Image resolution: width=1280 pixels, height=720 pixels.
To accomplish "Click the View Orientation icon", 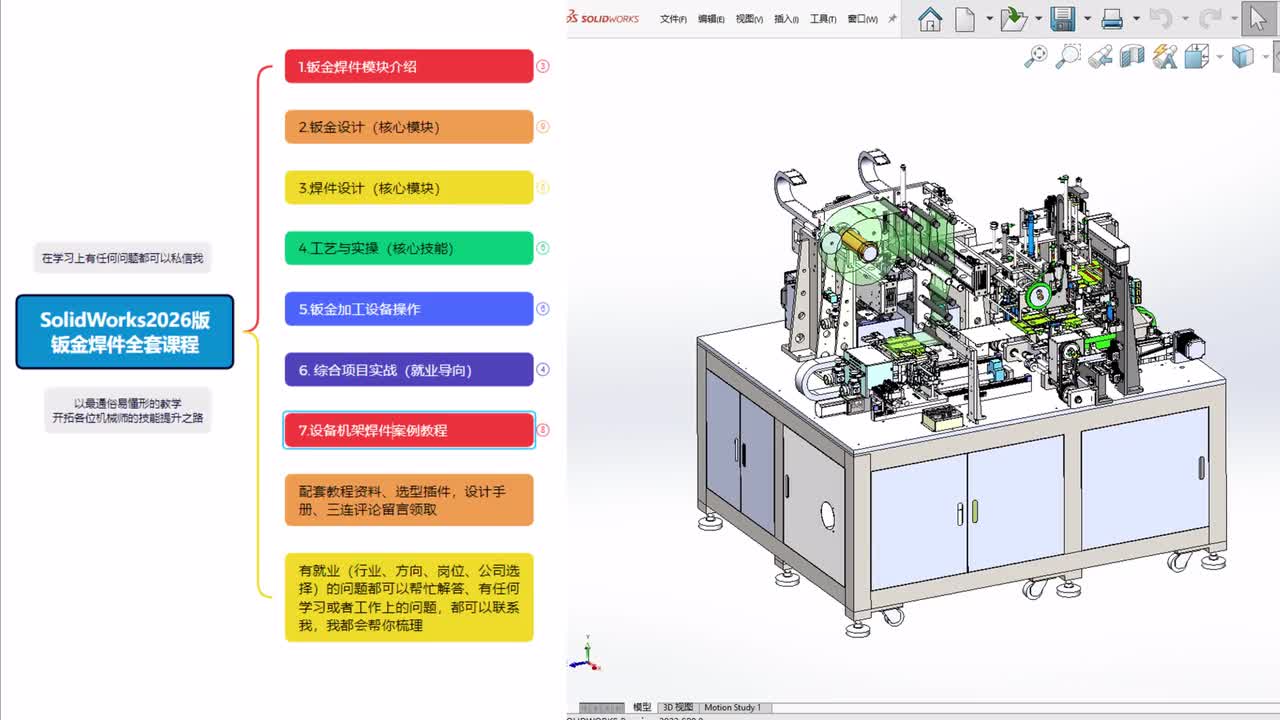I will pyautogui.click(x=1196, y=56).
